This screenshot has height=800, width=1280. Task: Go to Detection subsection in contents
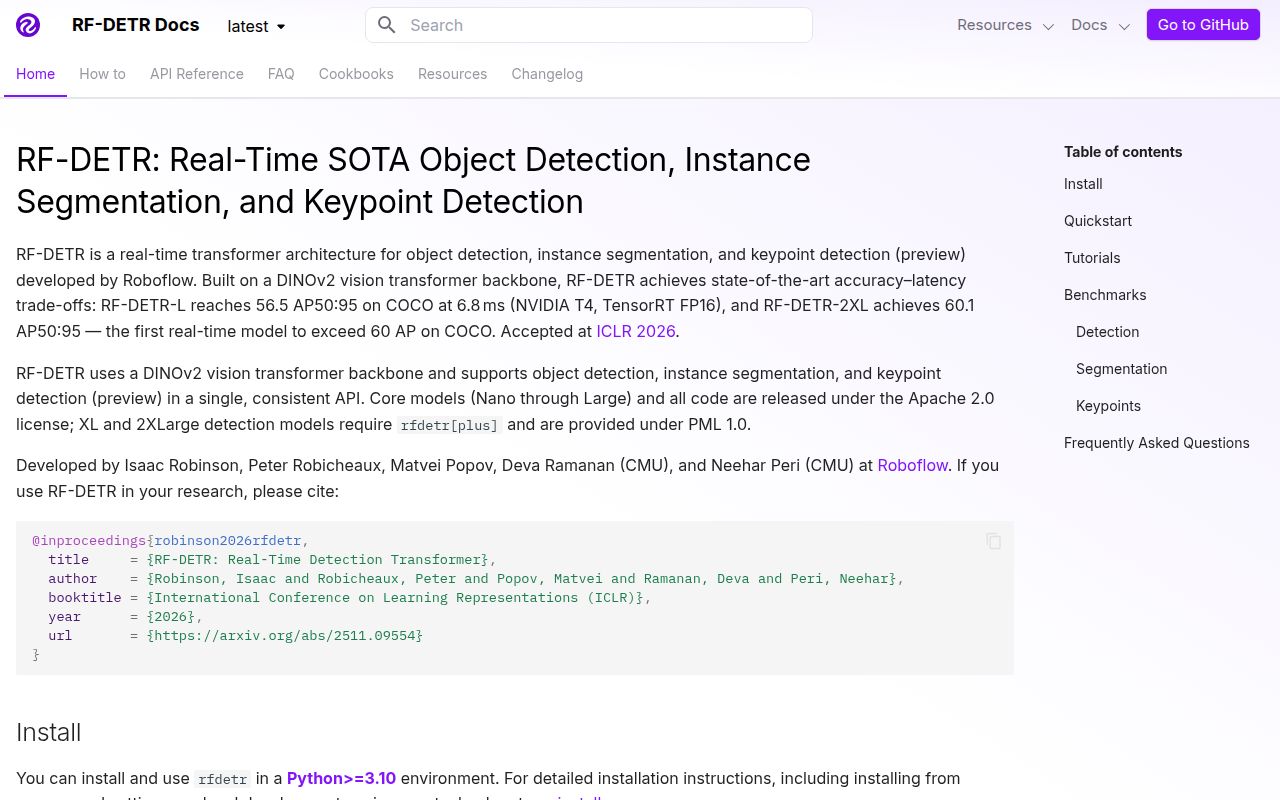1107,332
